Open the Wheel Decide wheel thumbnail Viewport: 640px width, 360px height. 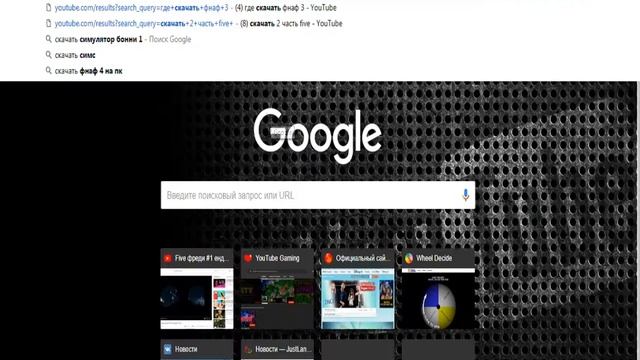tap(438, 298)
